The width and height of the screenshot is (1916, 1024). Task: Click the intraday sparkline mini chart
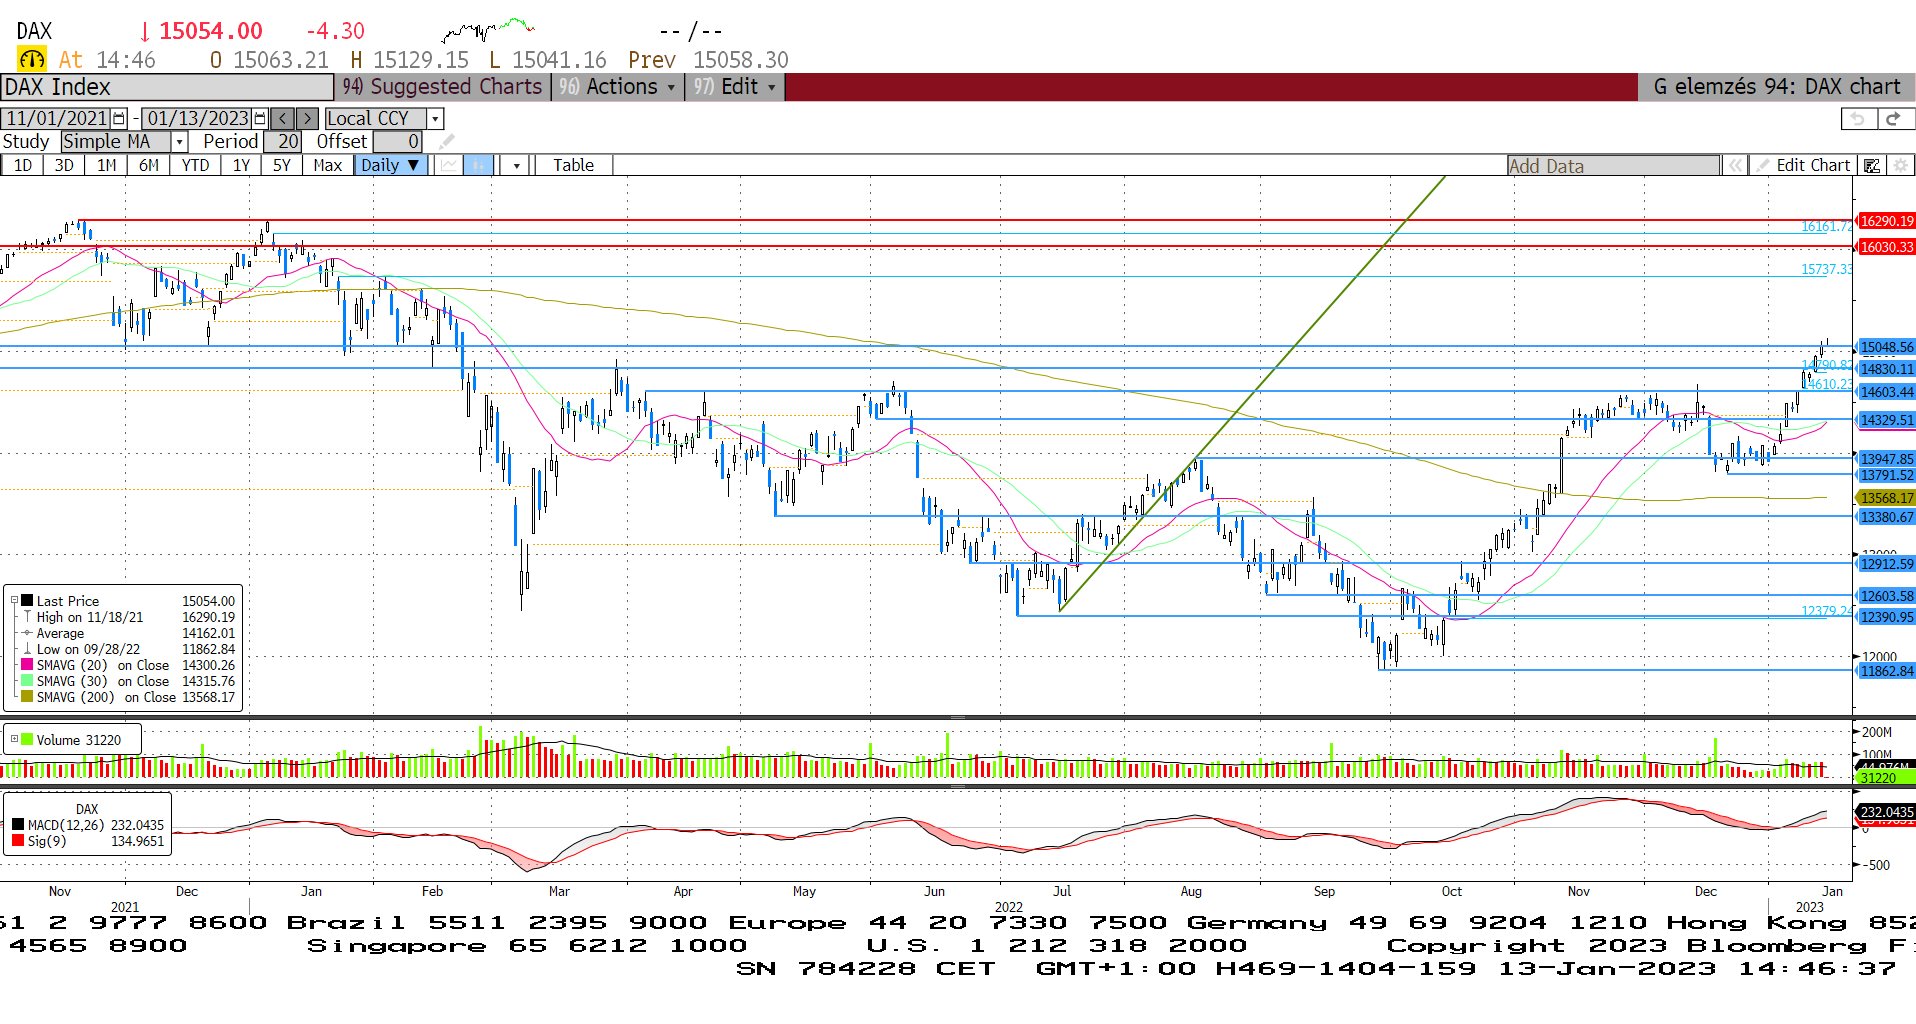point(488,30)
